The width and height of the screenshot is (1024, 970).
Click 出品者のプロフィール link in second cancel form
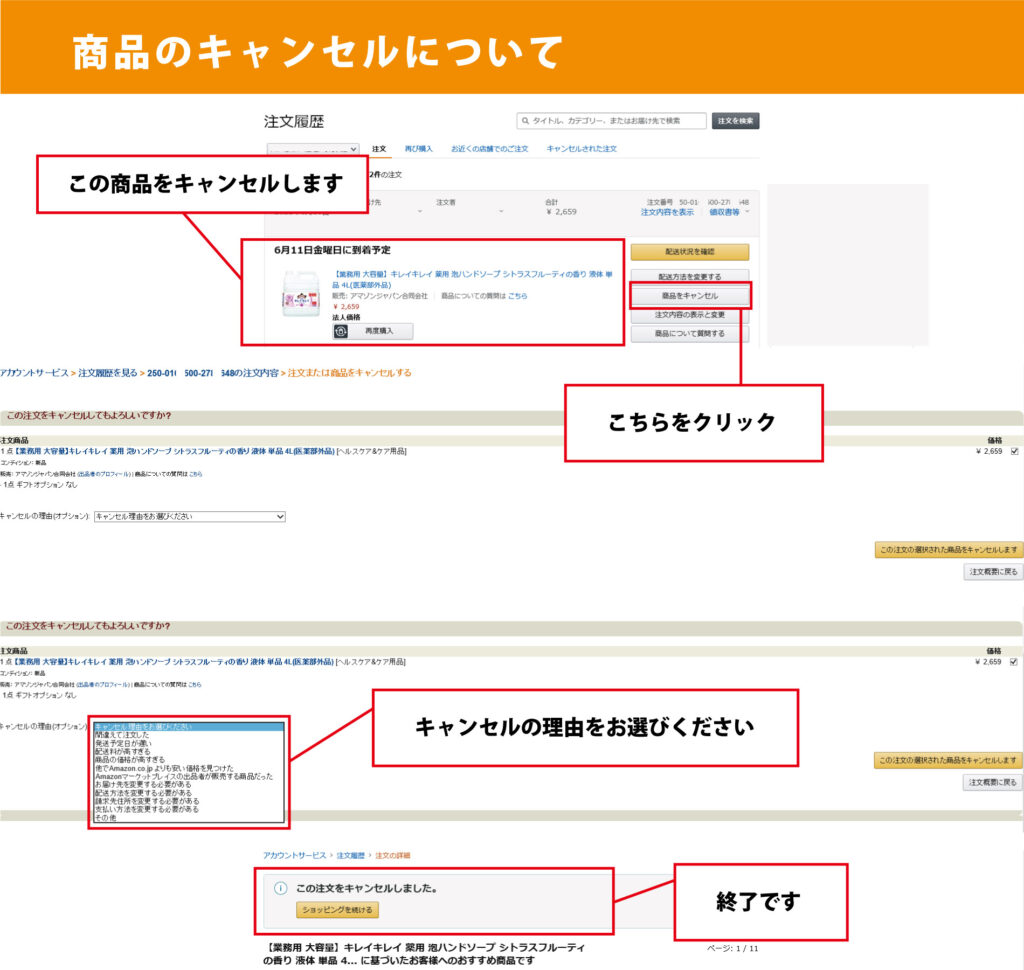pyautogui.click(x=104, y=685)
